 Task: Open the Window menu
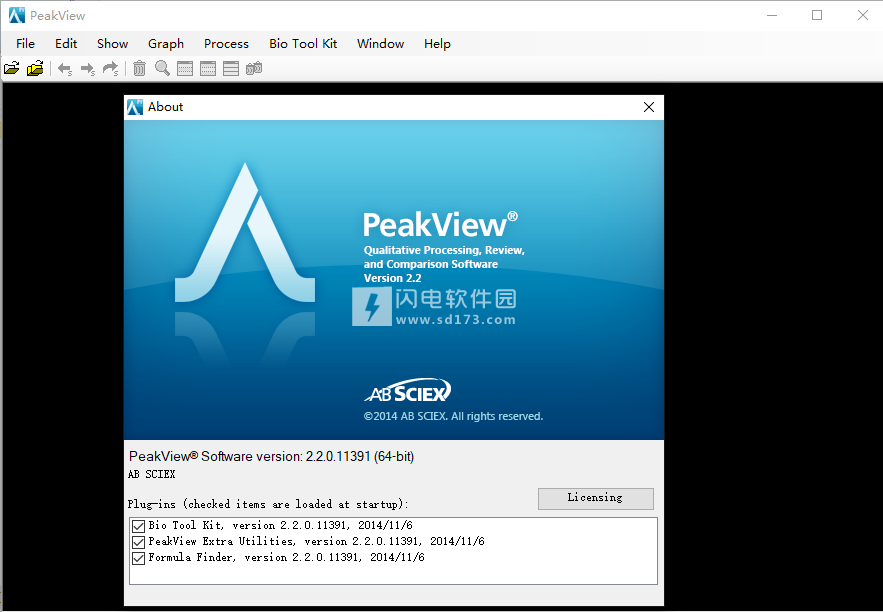pyautogui.click(x=381, y=43)
